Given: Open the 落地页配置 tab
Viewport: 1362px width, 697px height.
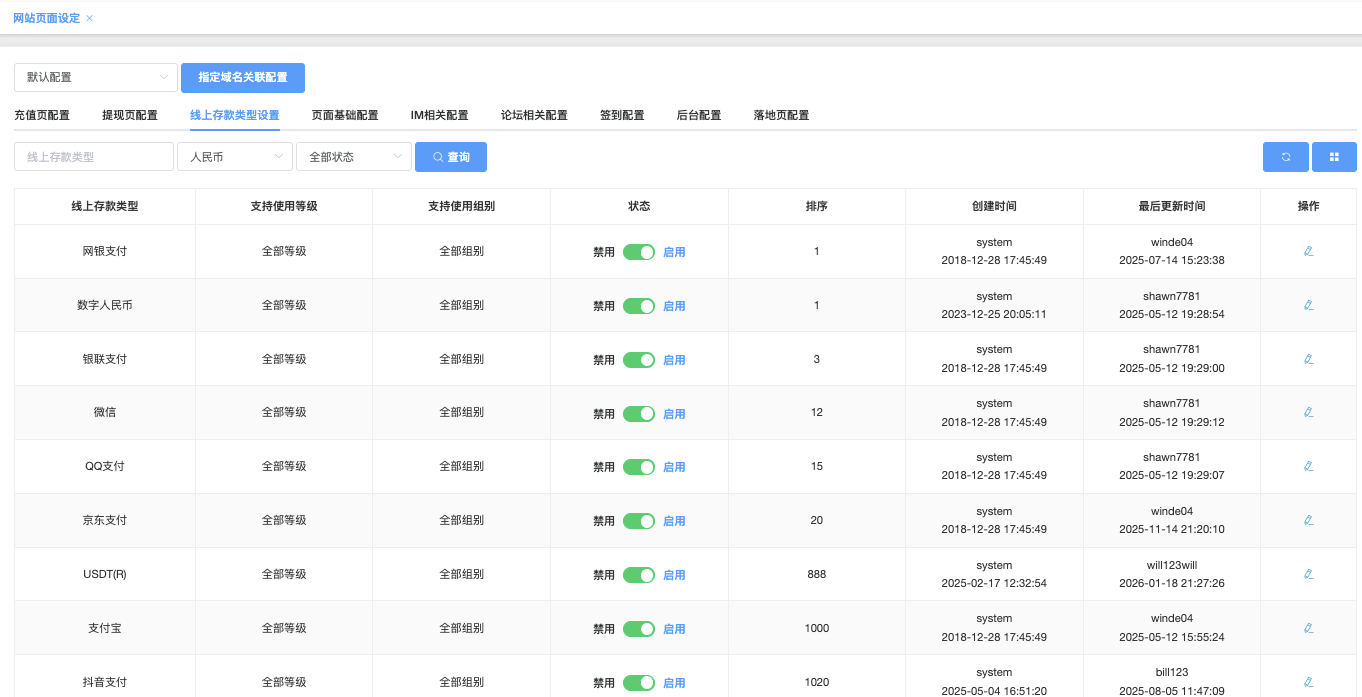Looking at the screenshot, I should pyautogui.click(x=781, y=115).
